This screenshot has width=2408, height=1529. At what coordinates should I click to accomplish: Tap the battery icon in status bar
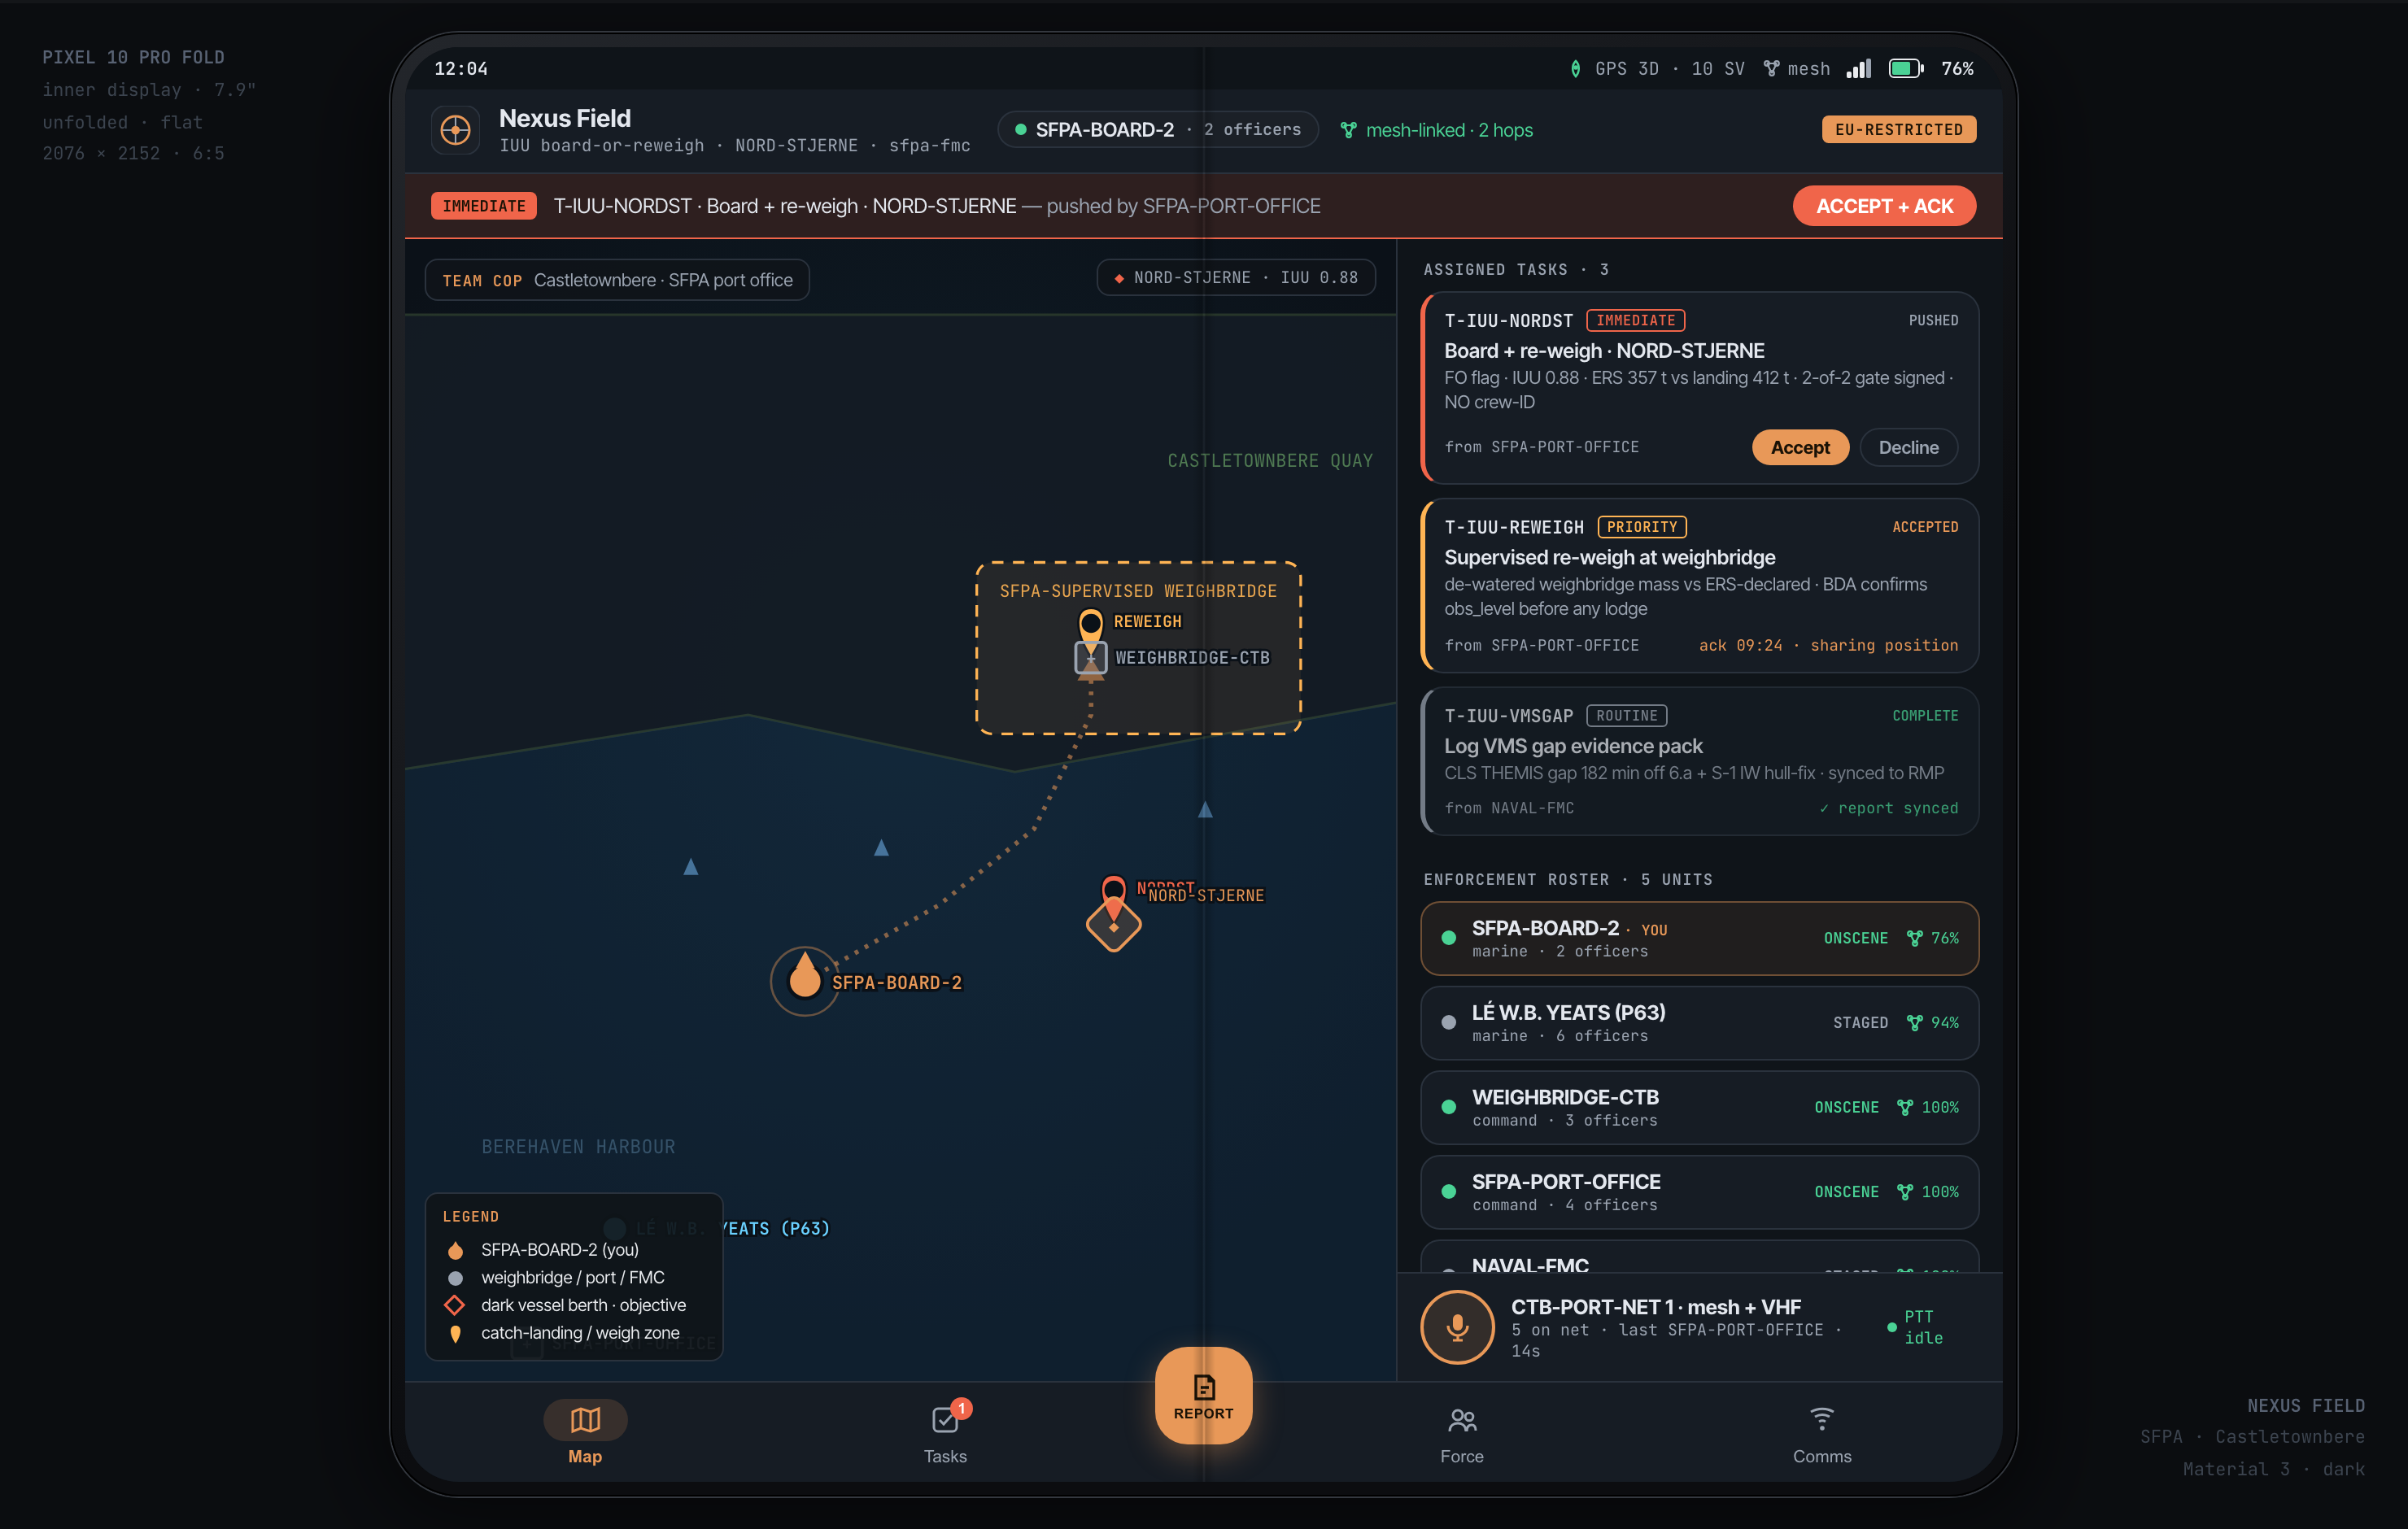tap(1905, 69)
